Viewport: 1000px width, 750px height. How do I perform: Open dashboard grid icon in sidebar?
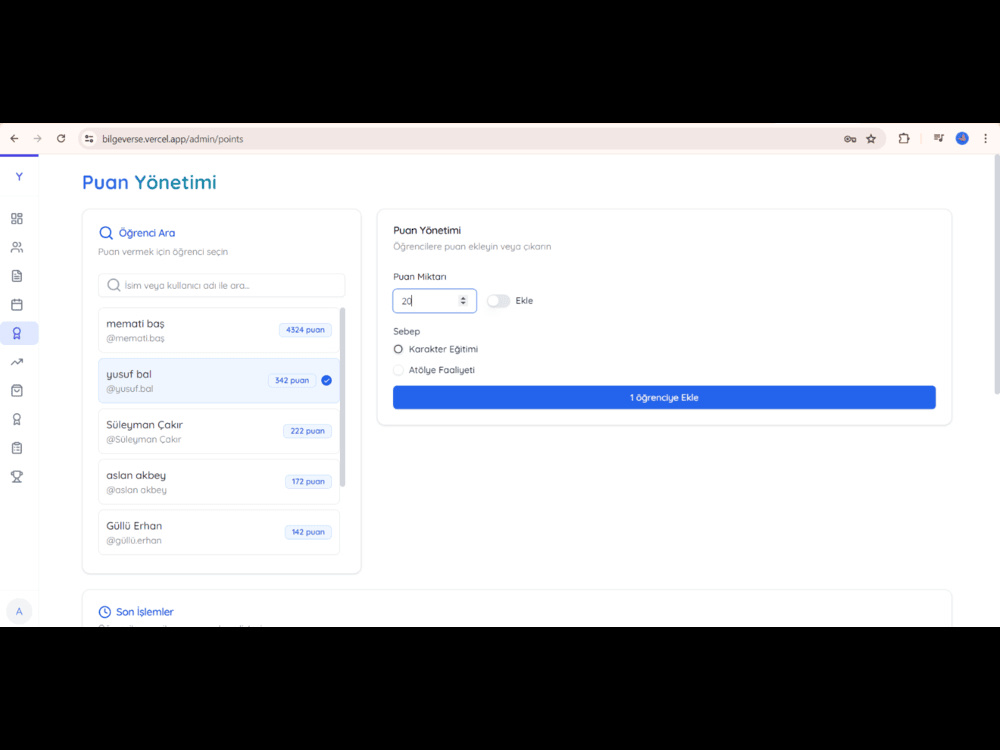[x=17, y=219]
